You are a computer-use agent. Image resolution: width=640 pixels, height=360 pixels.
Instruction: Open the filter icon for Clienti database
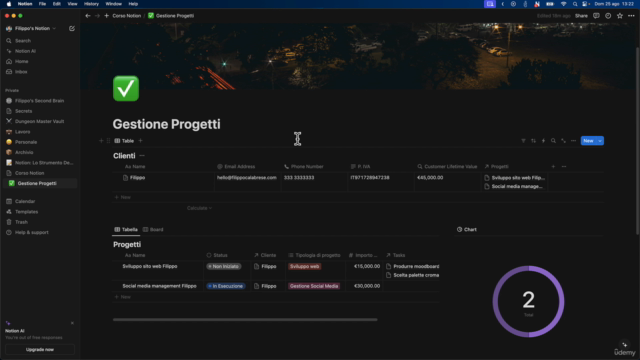523,141
